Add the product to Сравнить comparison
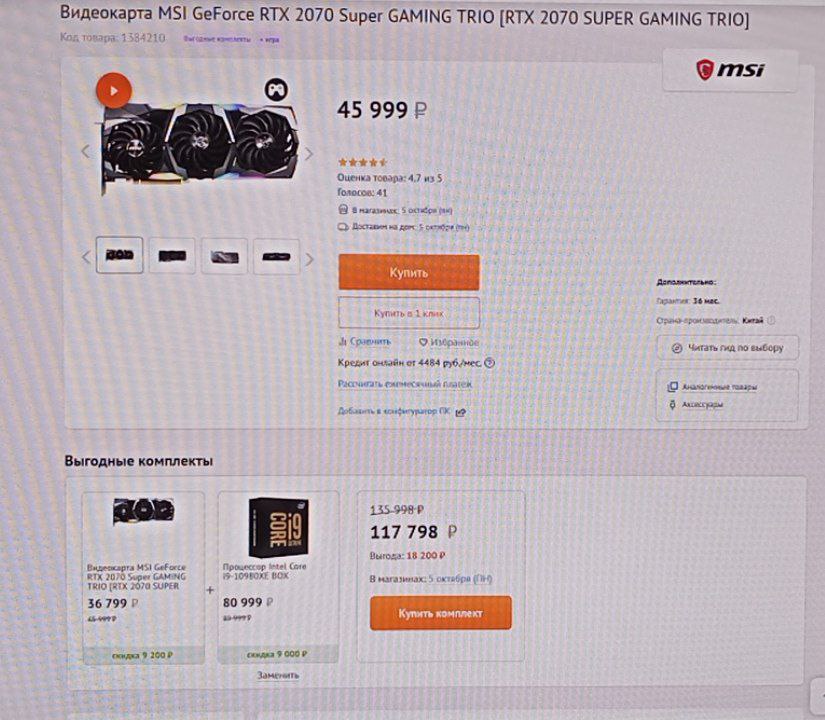This screenshot has width=825, height=720. (x=365, y=342)
